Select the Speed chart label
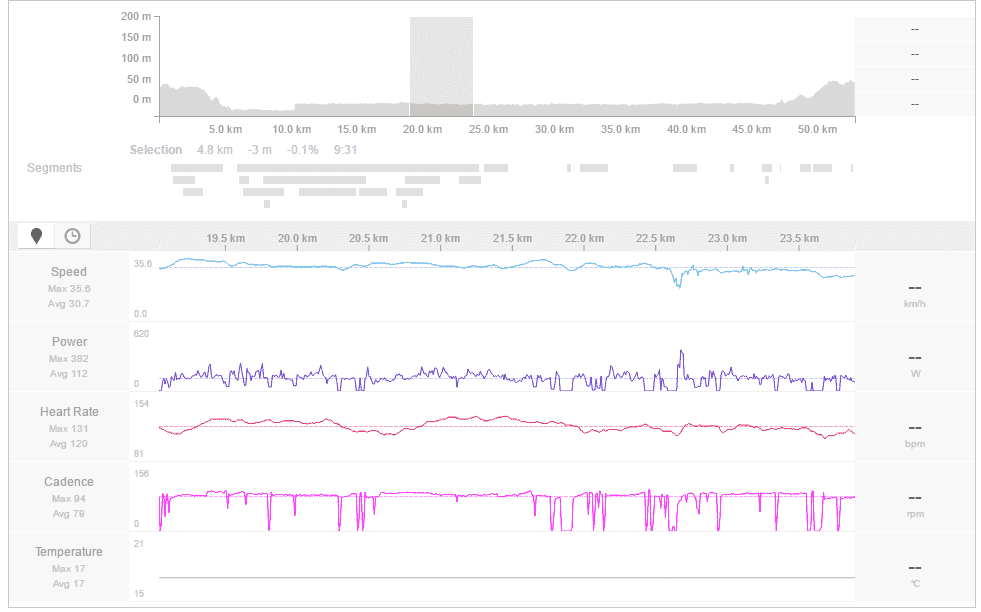 [69, 272]
